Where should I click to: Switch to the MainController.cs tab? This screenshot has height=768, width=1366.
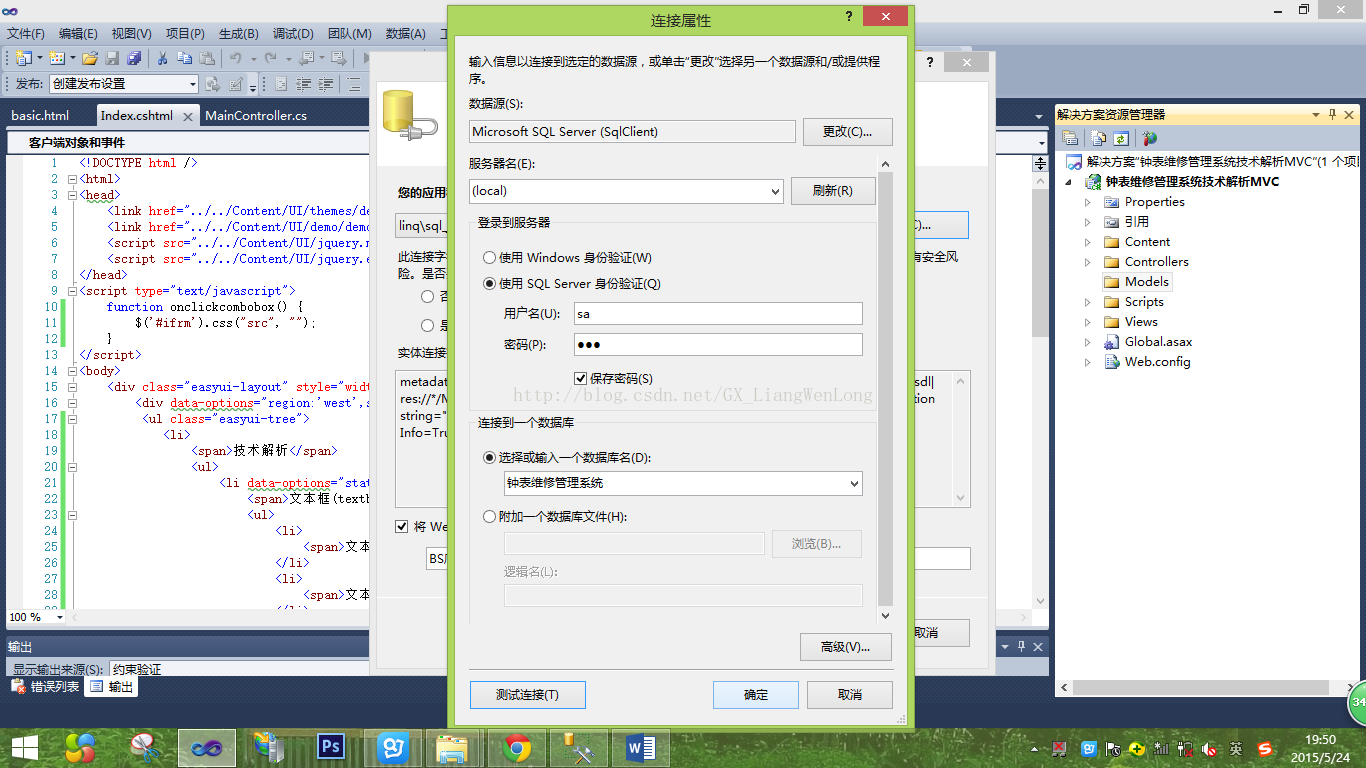[256, 116]
